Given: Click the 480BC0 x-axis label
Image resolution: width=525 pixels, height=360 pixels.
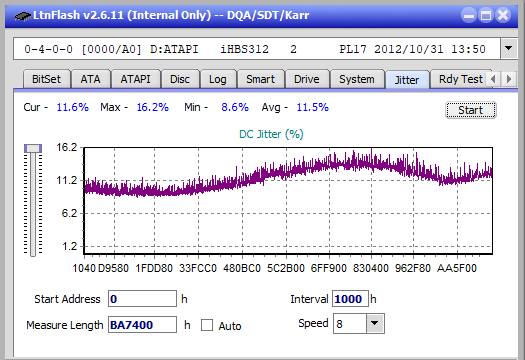Looking at the screenshot, I should 242,268.
